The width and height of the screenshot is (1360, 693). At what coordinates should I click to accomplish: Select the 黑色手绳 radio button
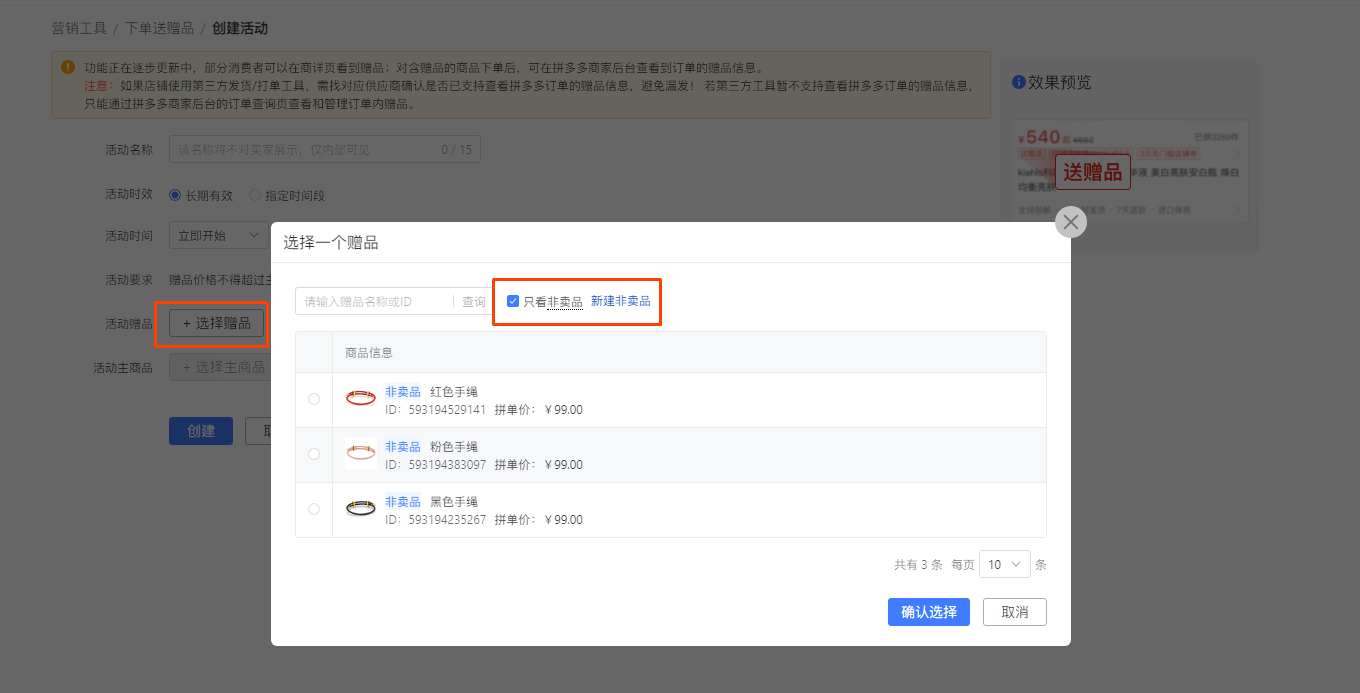(314, 509)
